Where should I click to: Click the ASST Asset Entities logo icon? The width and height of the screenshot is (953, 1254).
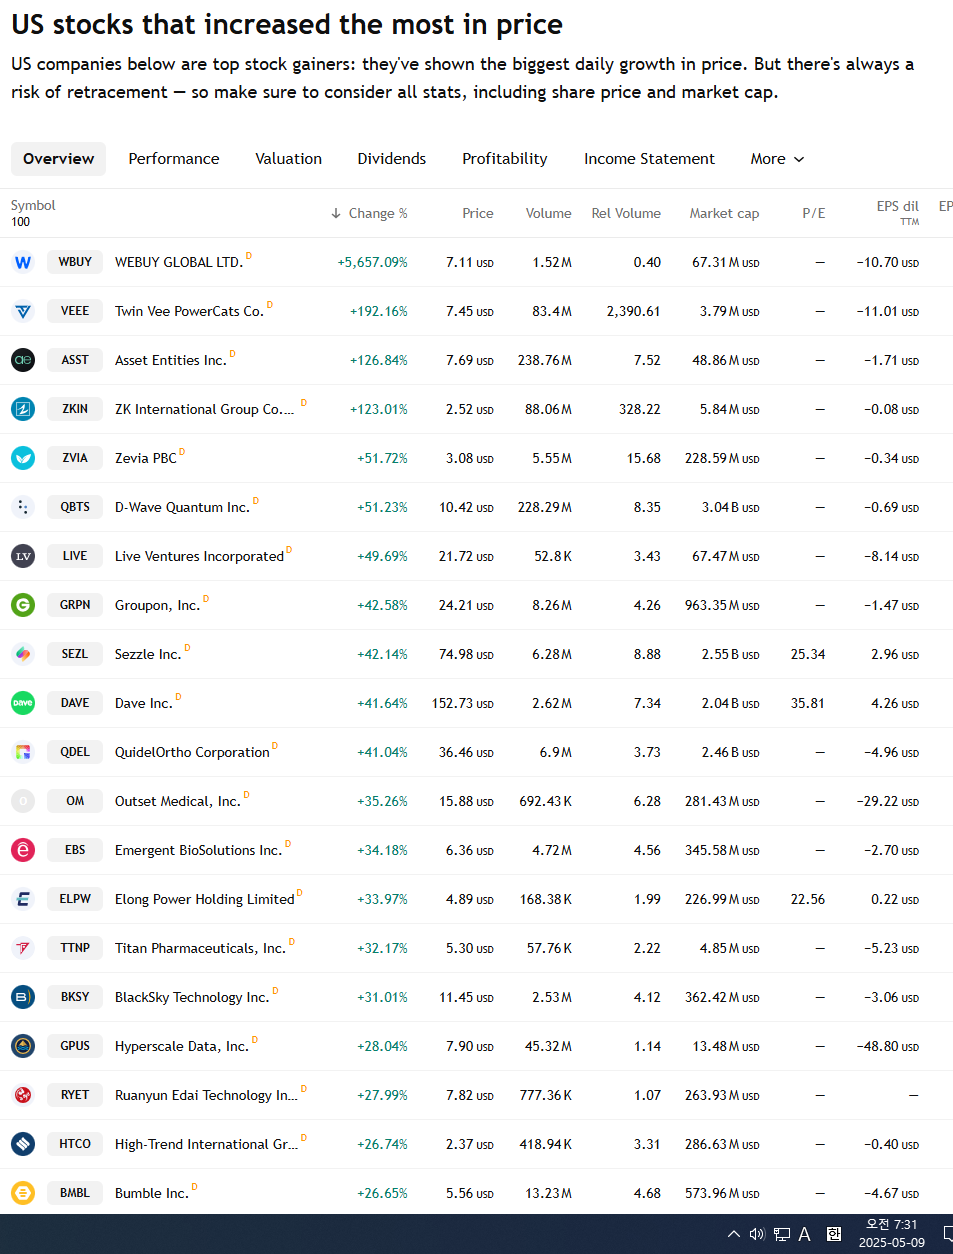(23, 360)
